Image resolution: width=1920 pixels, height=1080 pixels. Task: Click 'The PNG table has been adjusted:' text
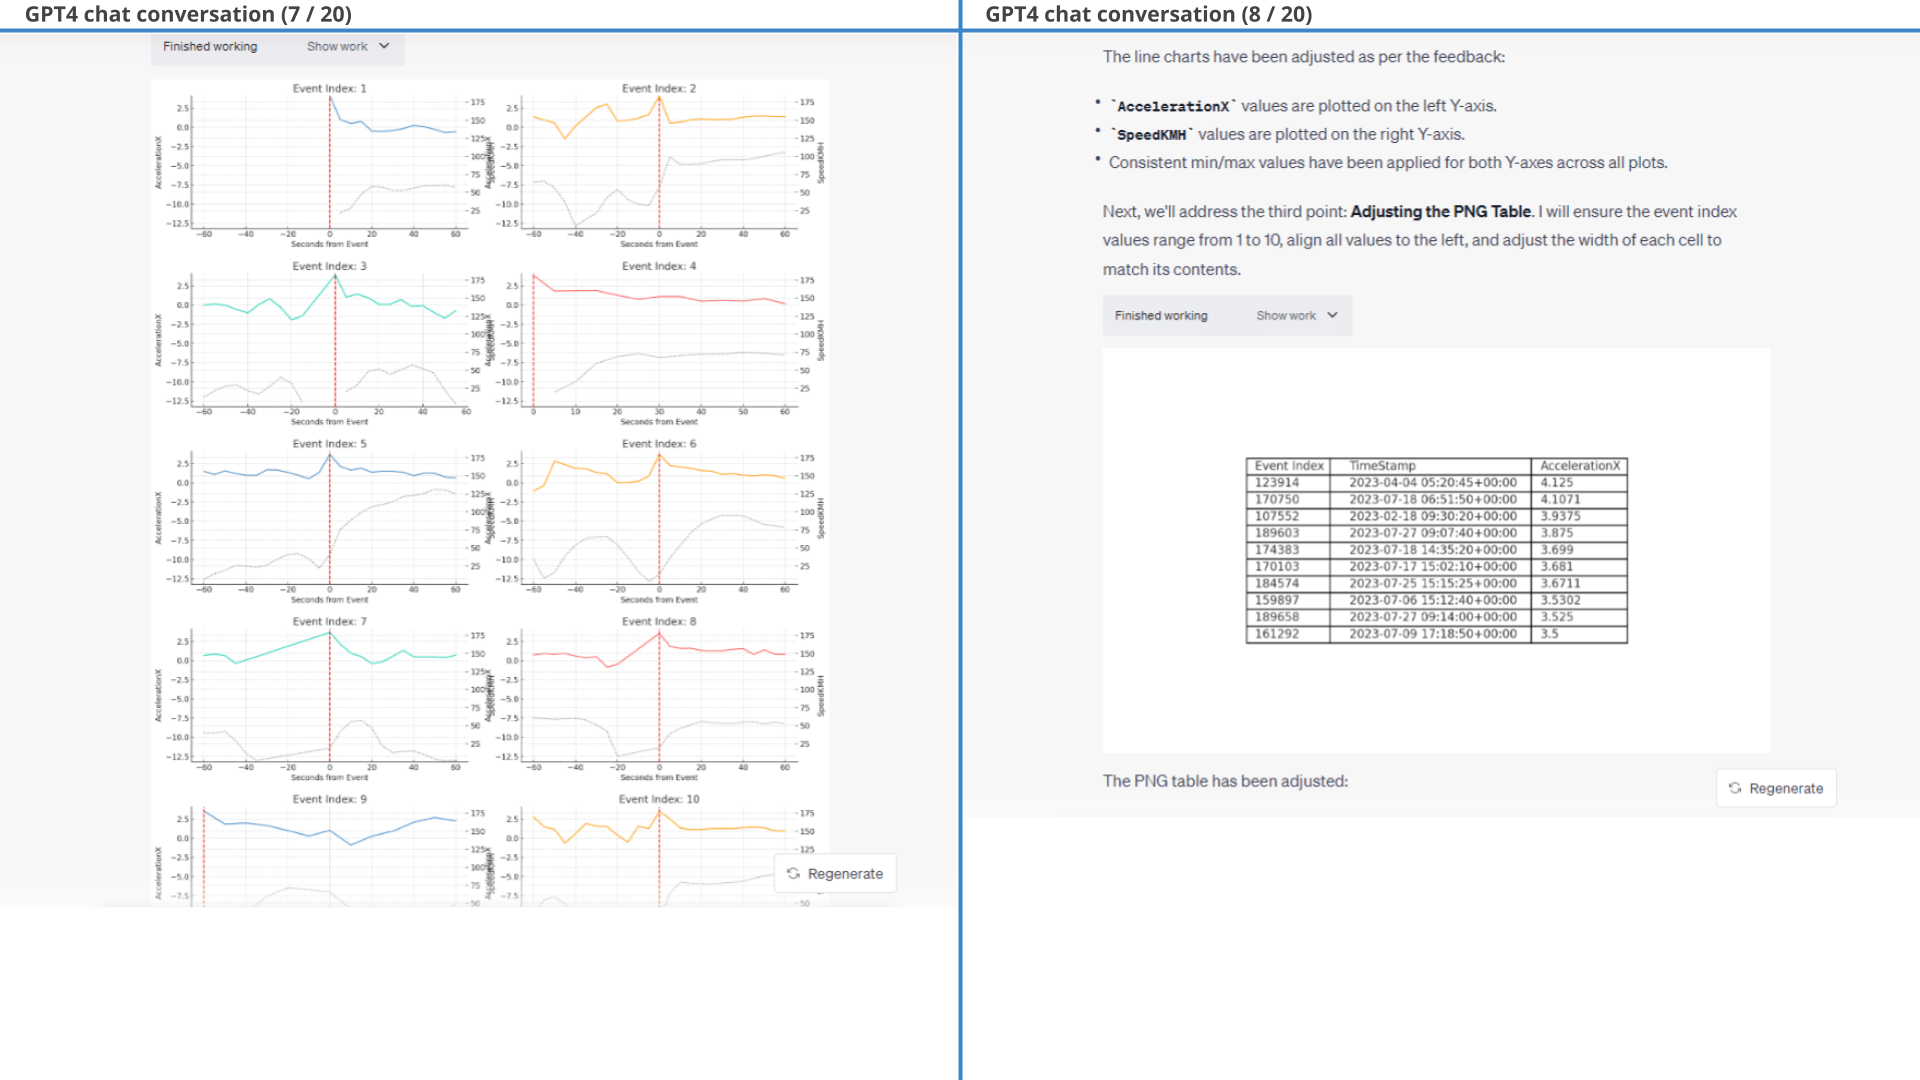(1225, 781)
